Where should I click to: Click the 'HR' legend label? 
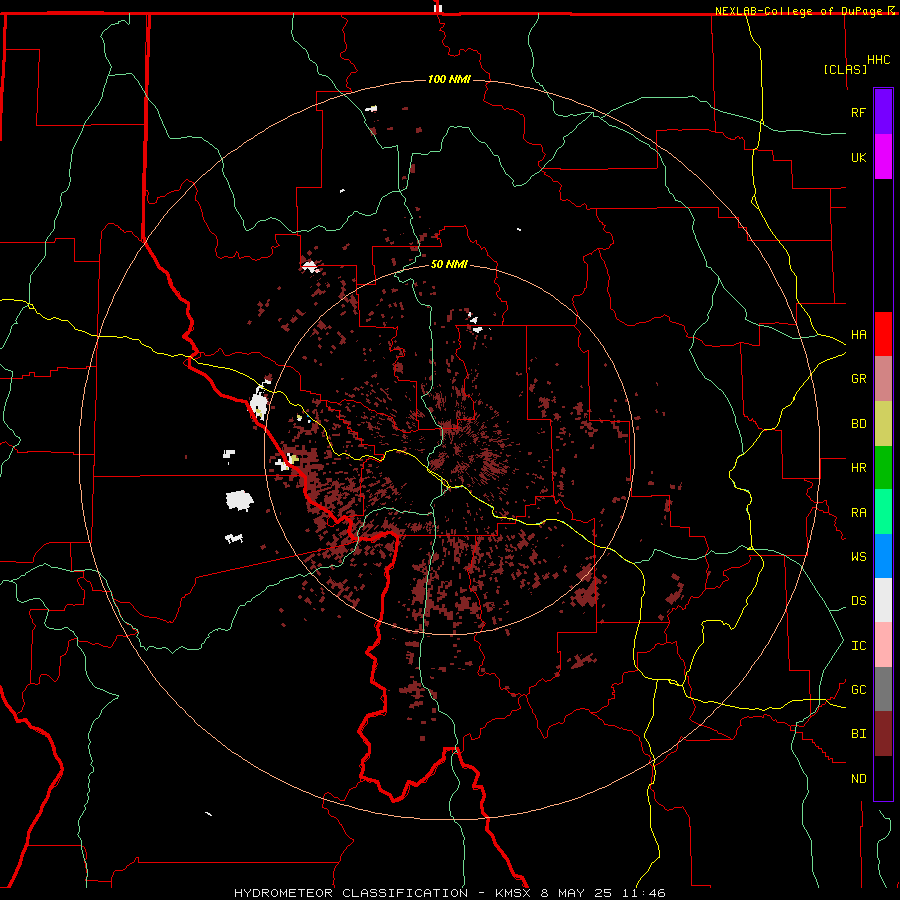[x=858, y=468]
